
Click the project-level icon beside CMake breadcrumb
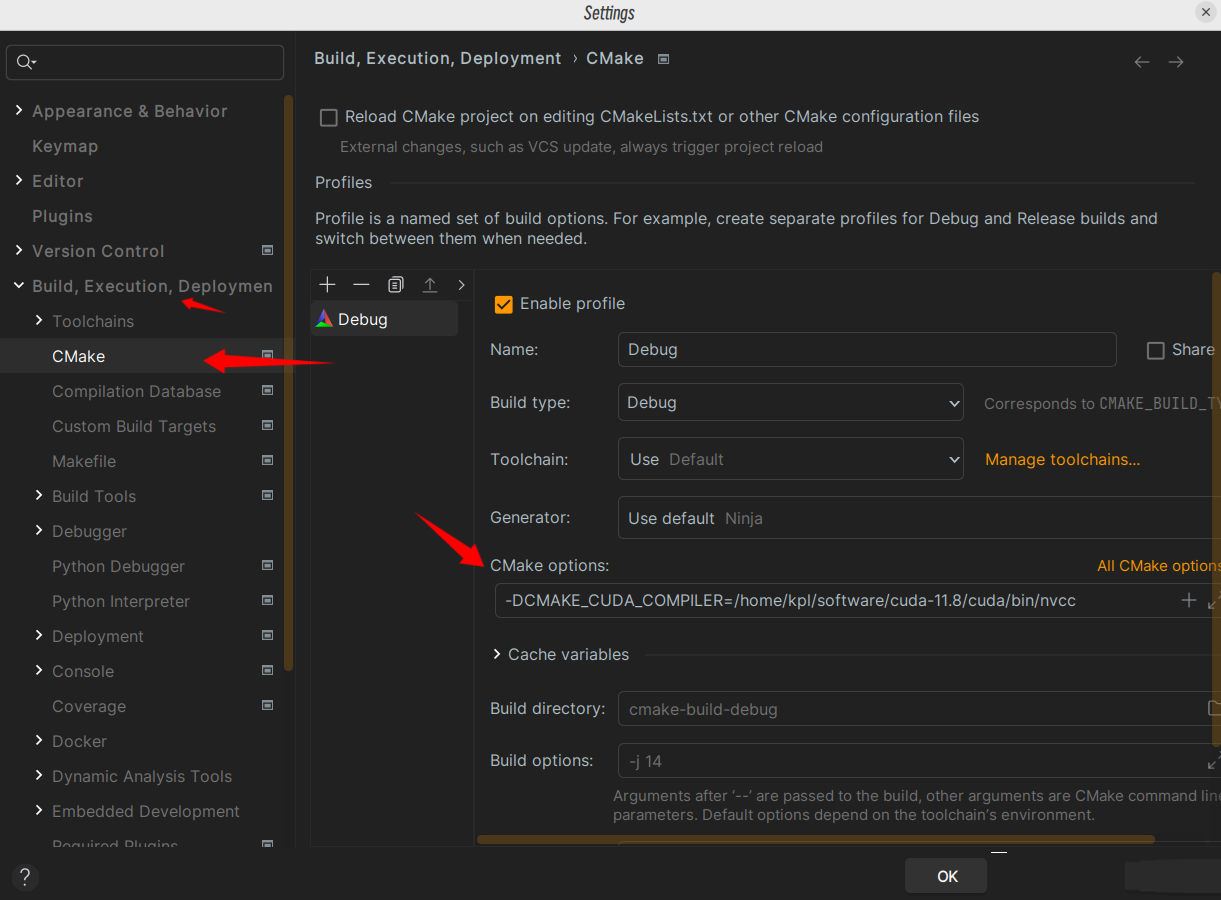click(x=663, y=59)
